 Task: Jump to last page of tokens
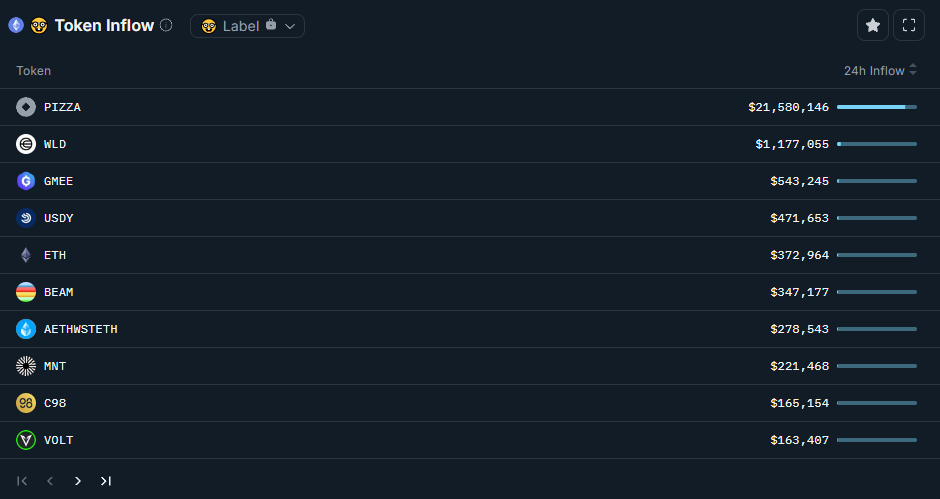click(105, 481)
